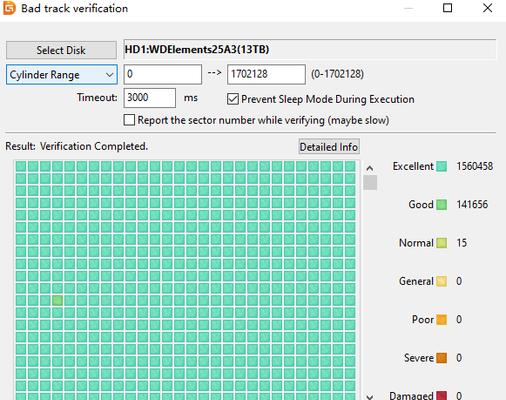Uncheck Prevent Sleep Mode During Execution
Viewport: 506px width, 400px height.
[233, 99]
